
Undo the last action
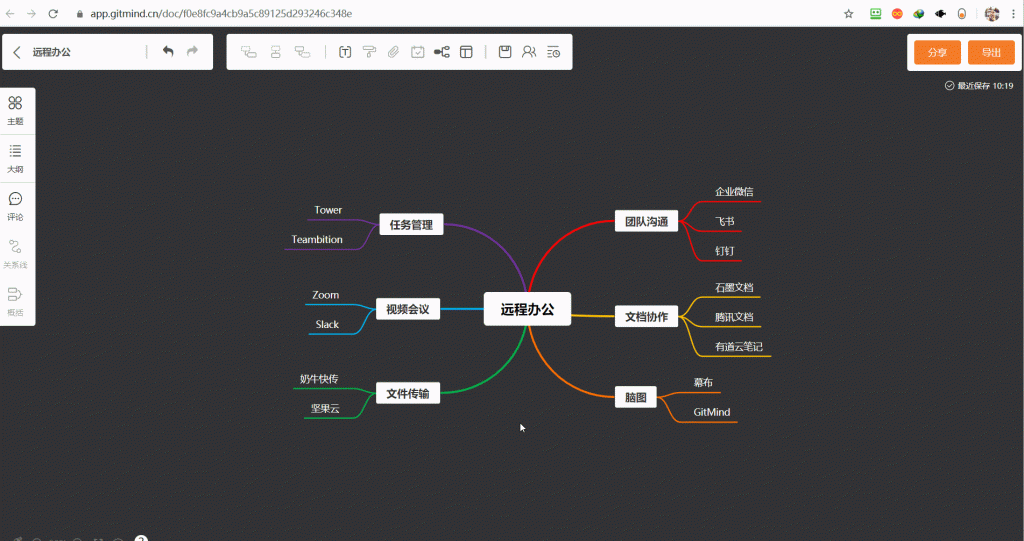(168, 52)
